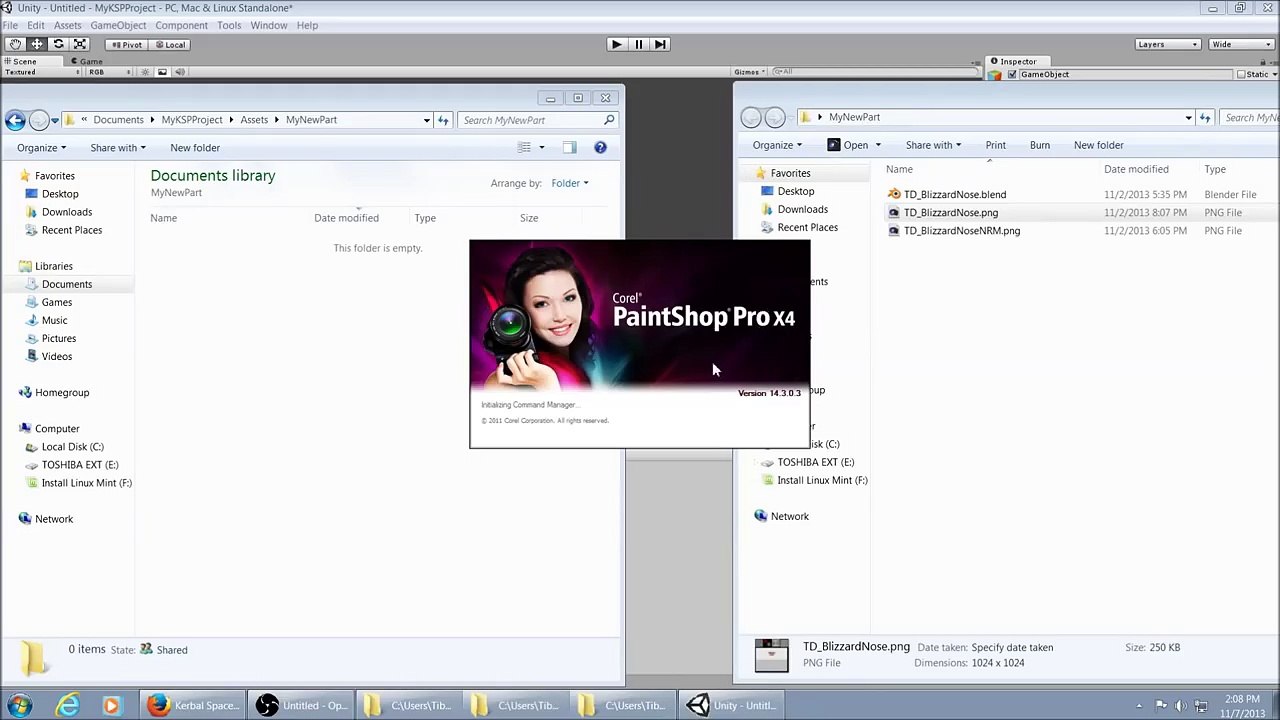Open Organize menu in the empty-folder window
The image size is (1280, 720).
click(x=41, y=148)
